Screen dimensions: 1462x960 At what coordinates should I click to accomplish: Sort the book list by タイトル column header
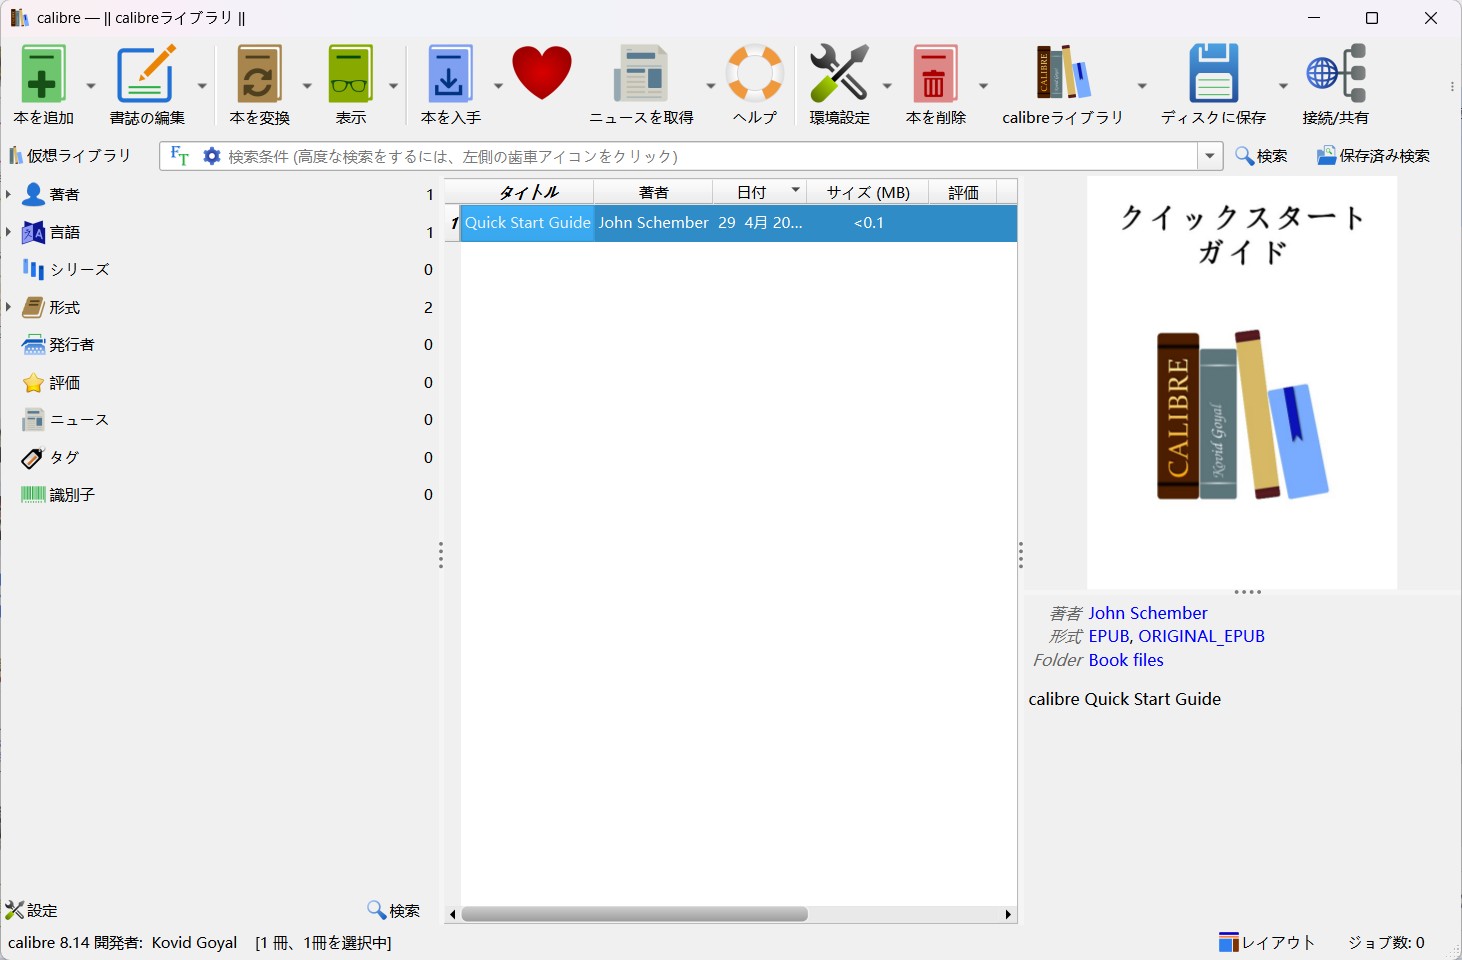[528, 192]
